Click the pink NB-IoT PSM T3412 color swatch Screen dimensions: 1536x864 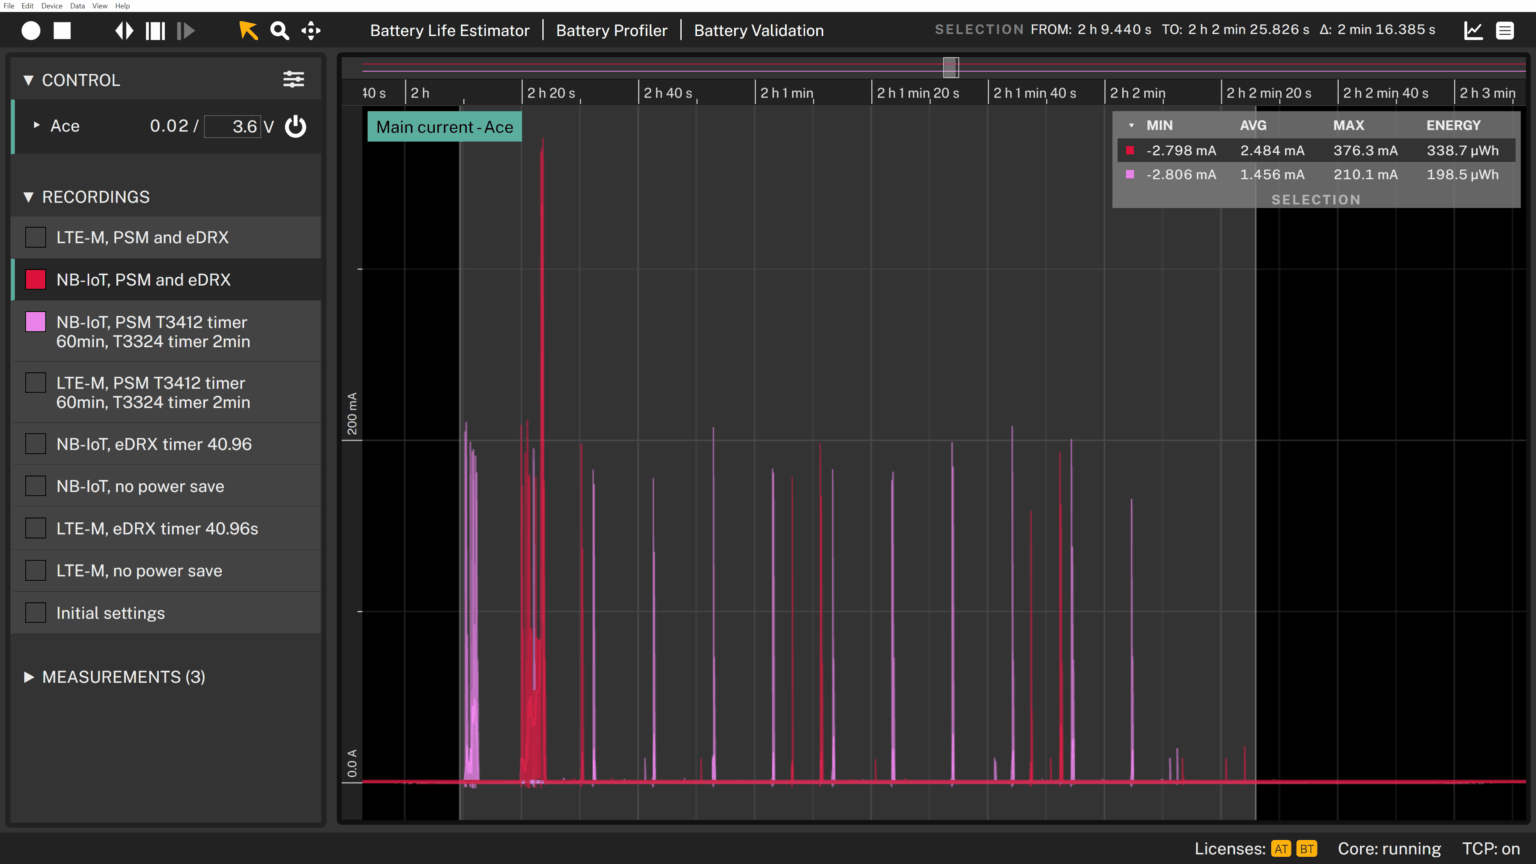36,322
